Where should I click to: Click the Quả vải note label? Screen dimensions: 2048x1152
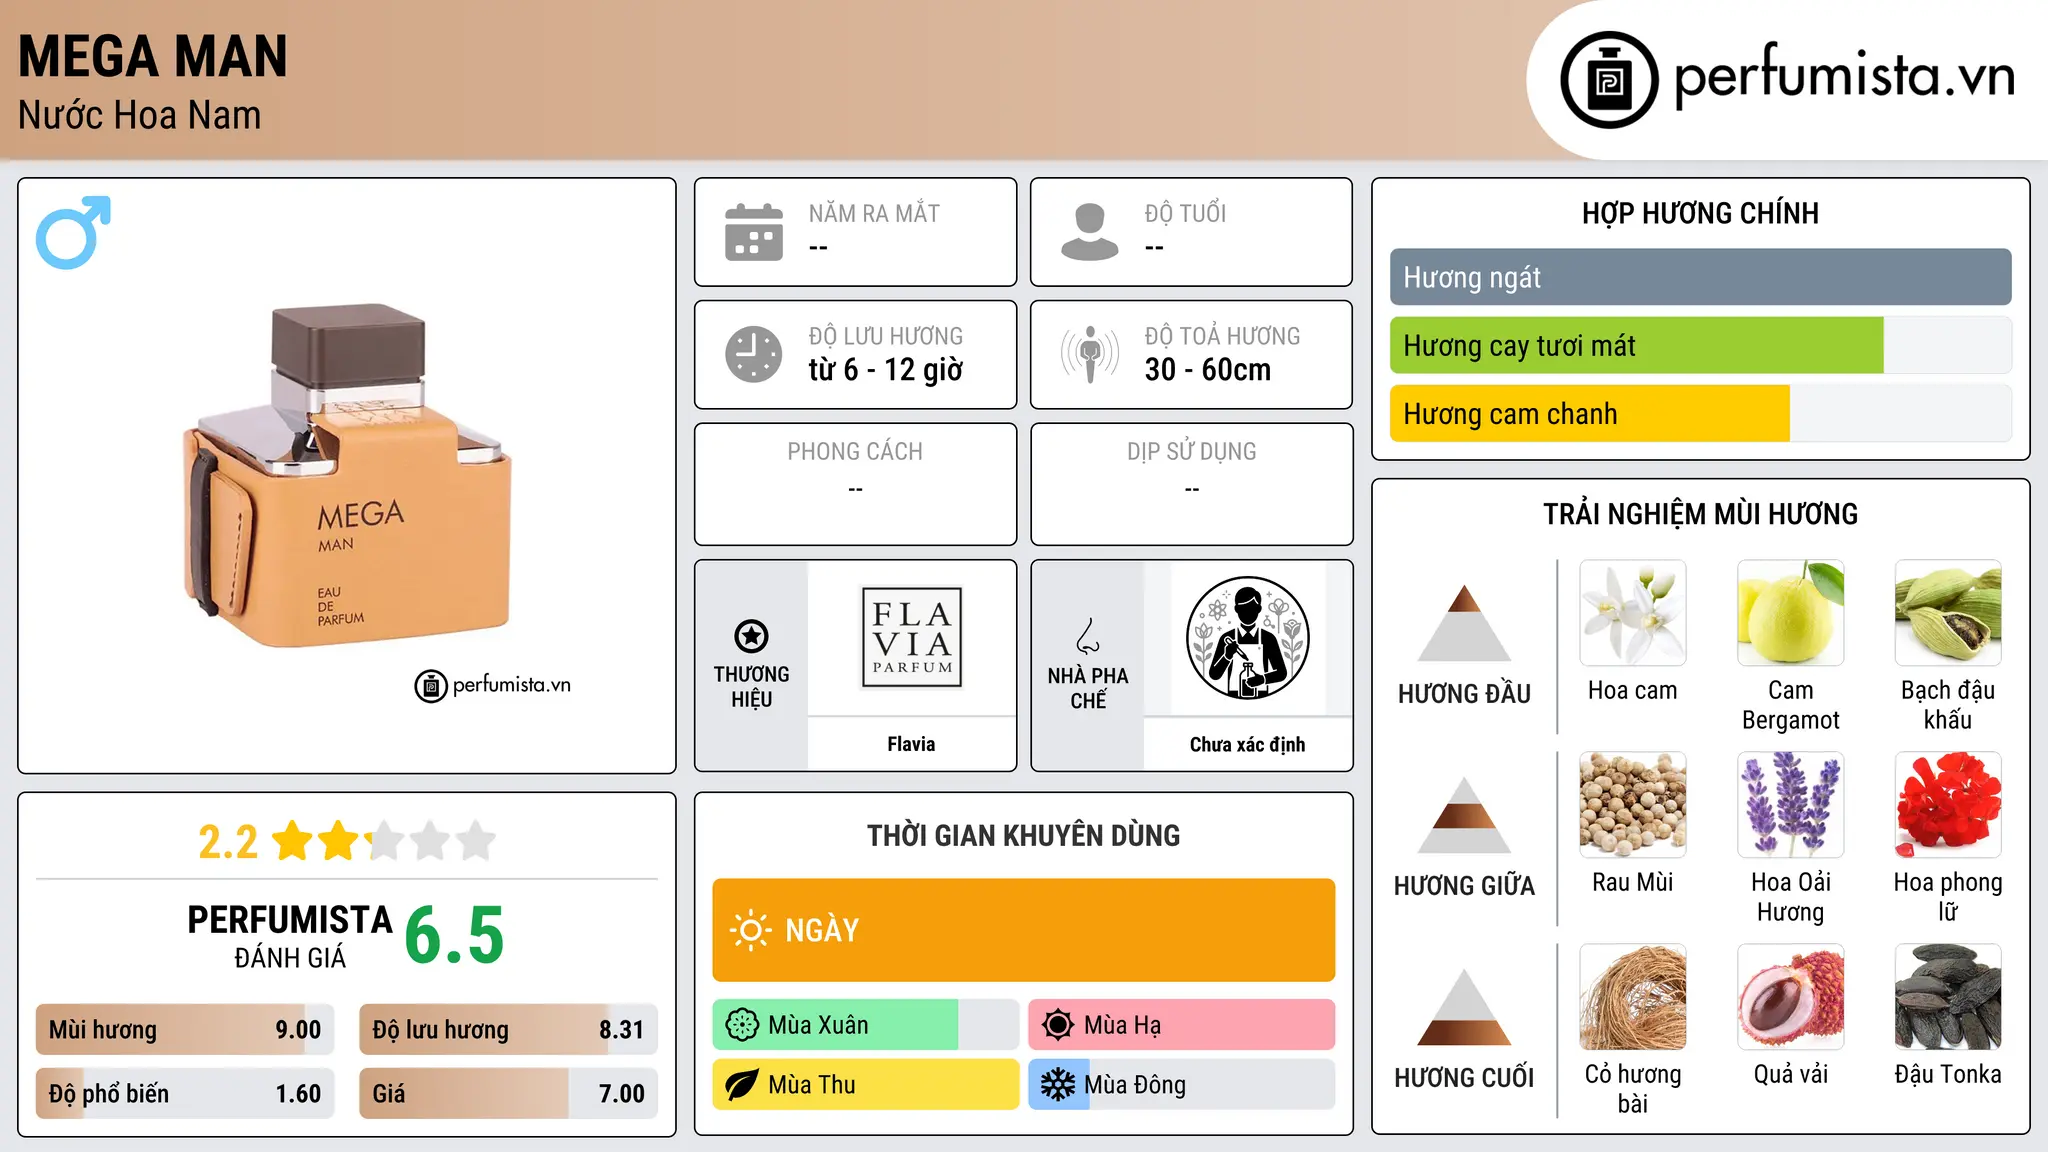[1791, 1074]
